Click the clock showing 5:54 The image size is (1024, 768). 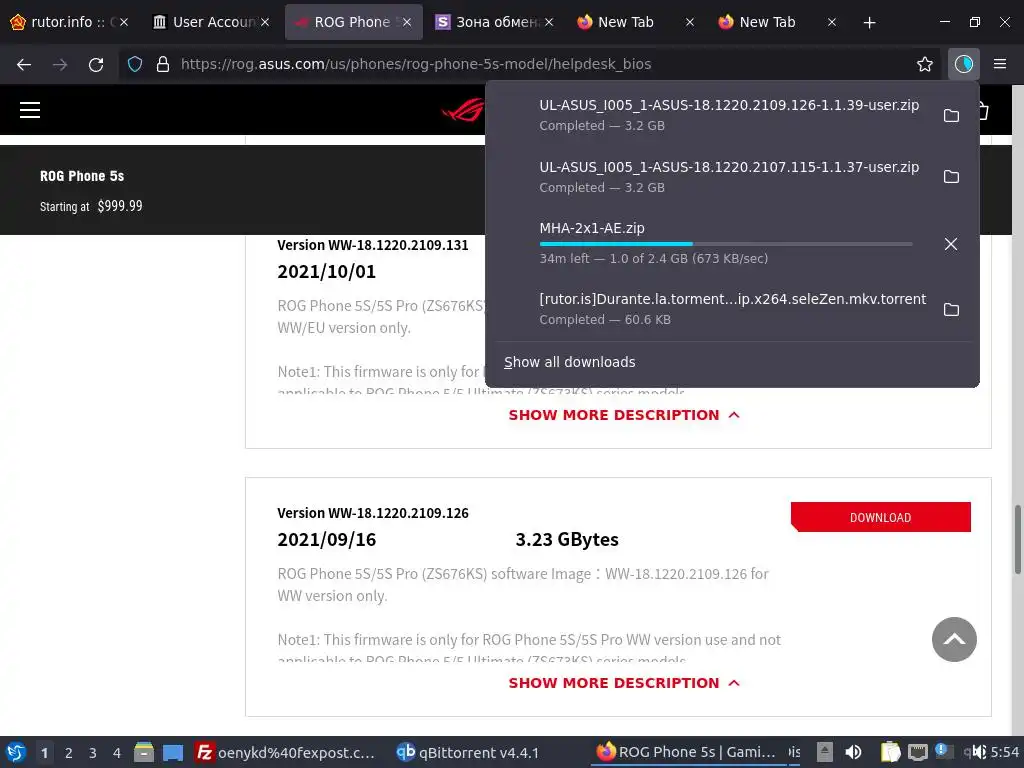(x=1004, y=752)
